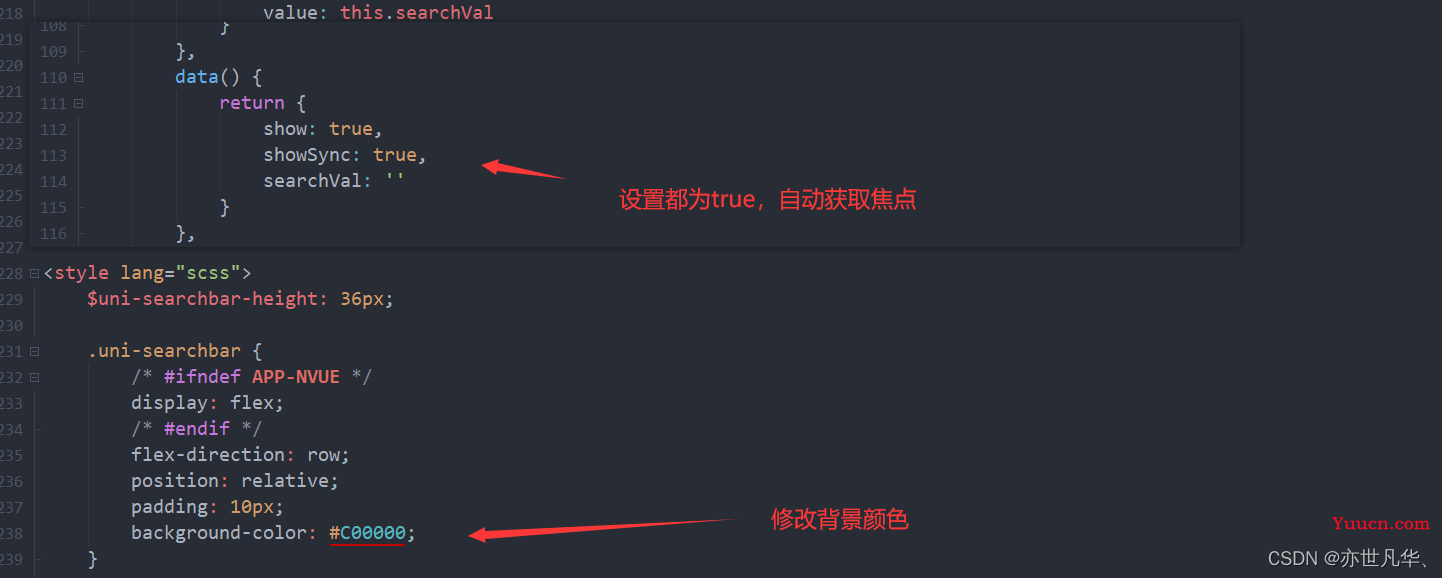Collapse the .uni-searchbar rule fold marker

[x=35, y=351]
